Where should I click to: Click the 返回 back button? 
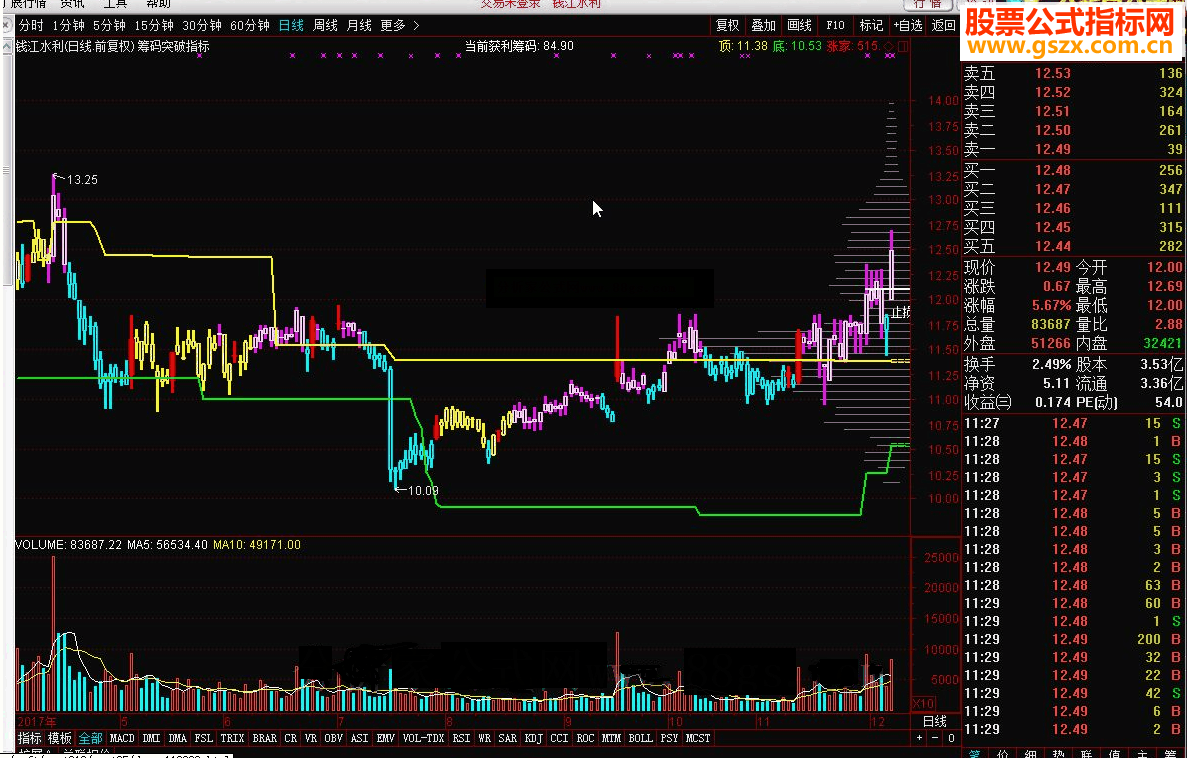(943, 25)
